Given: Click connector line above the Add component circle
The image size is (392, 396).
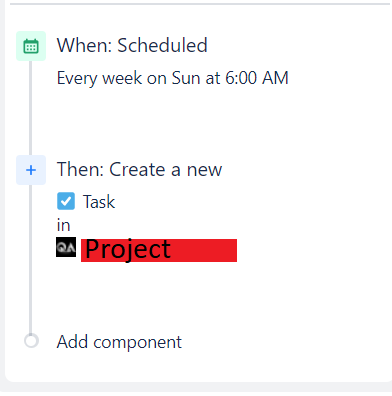Looking at the screenshot, I should coord(31,259).
